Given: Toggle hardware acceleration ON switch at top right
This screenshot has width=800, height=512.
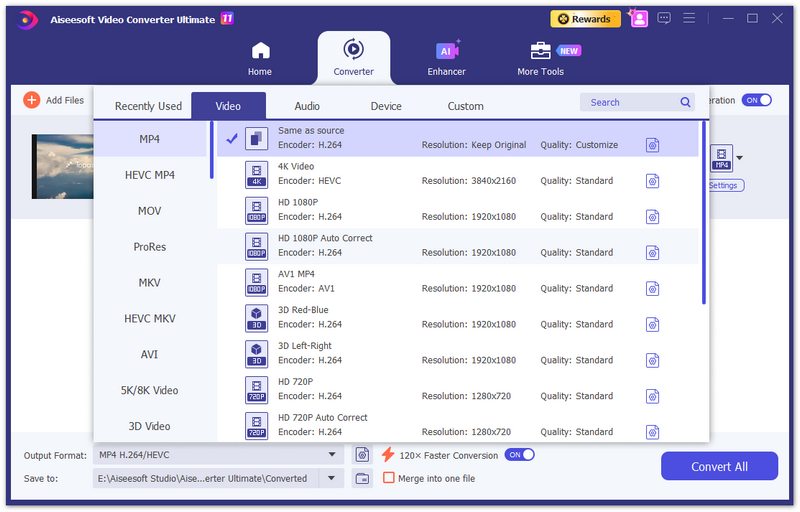Looking at the screenshot, I should [x=756, y=100].
